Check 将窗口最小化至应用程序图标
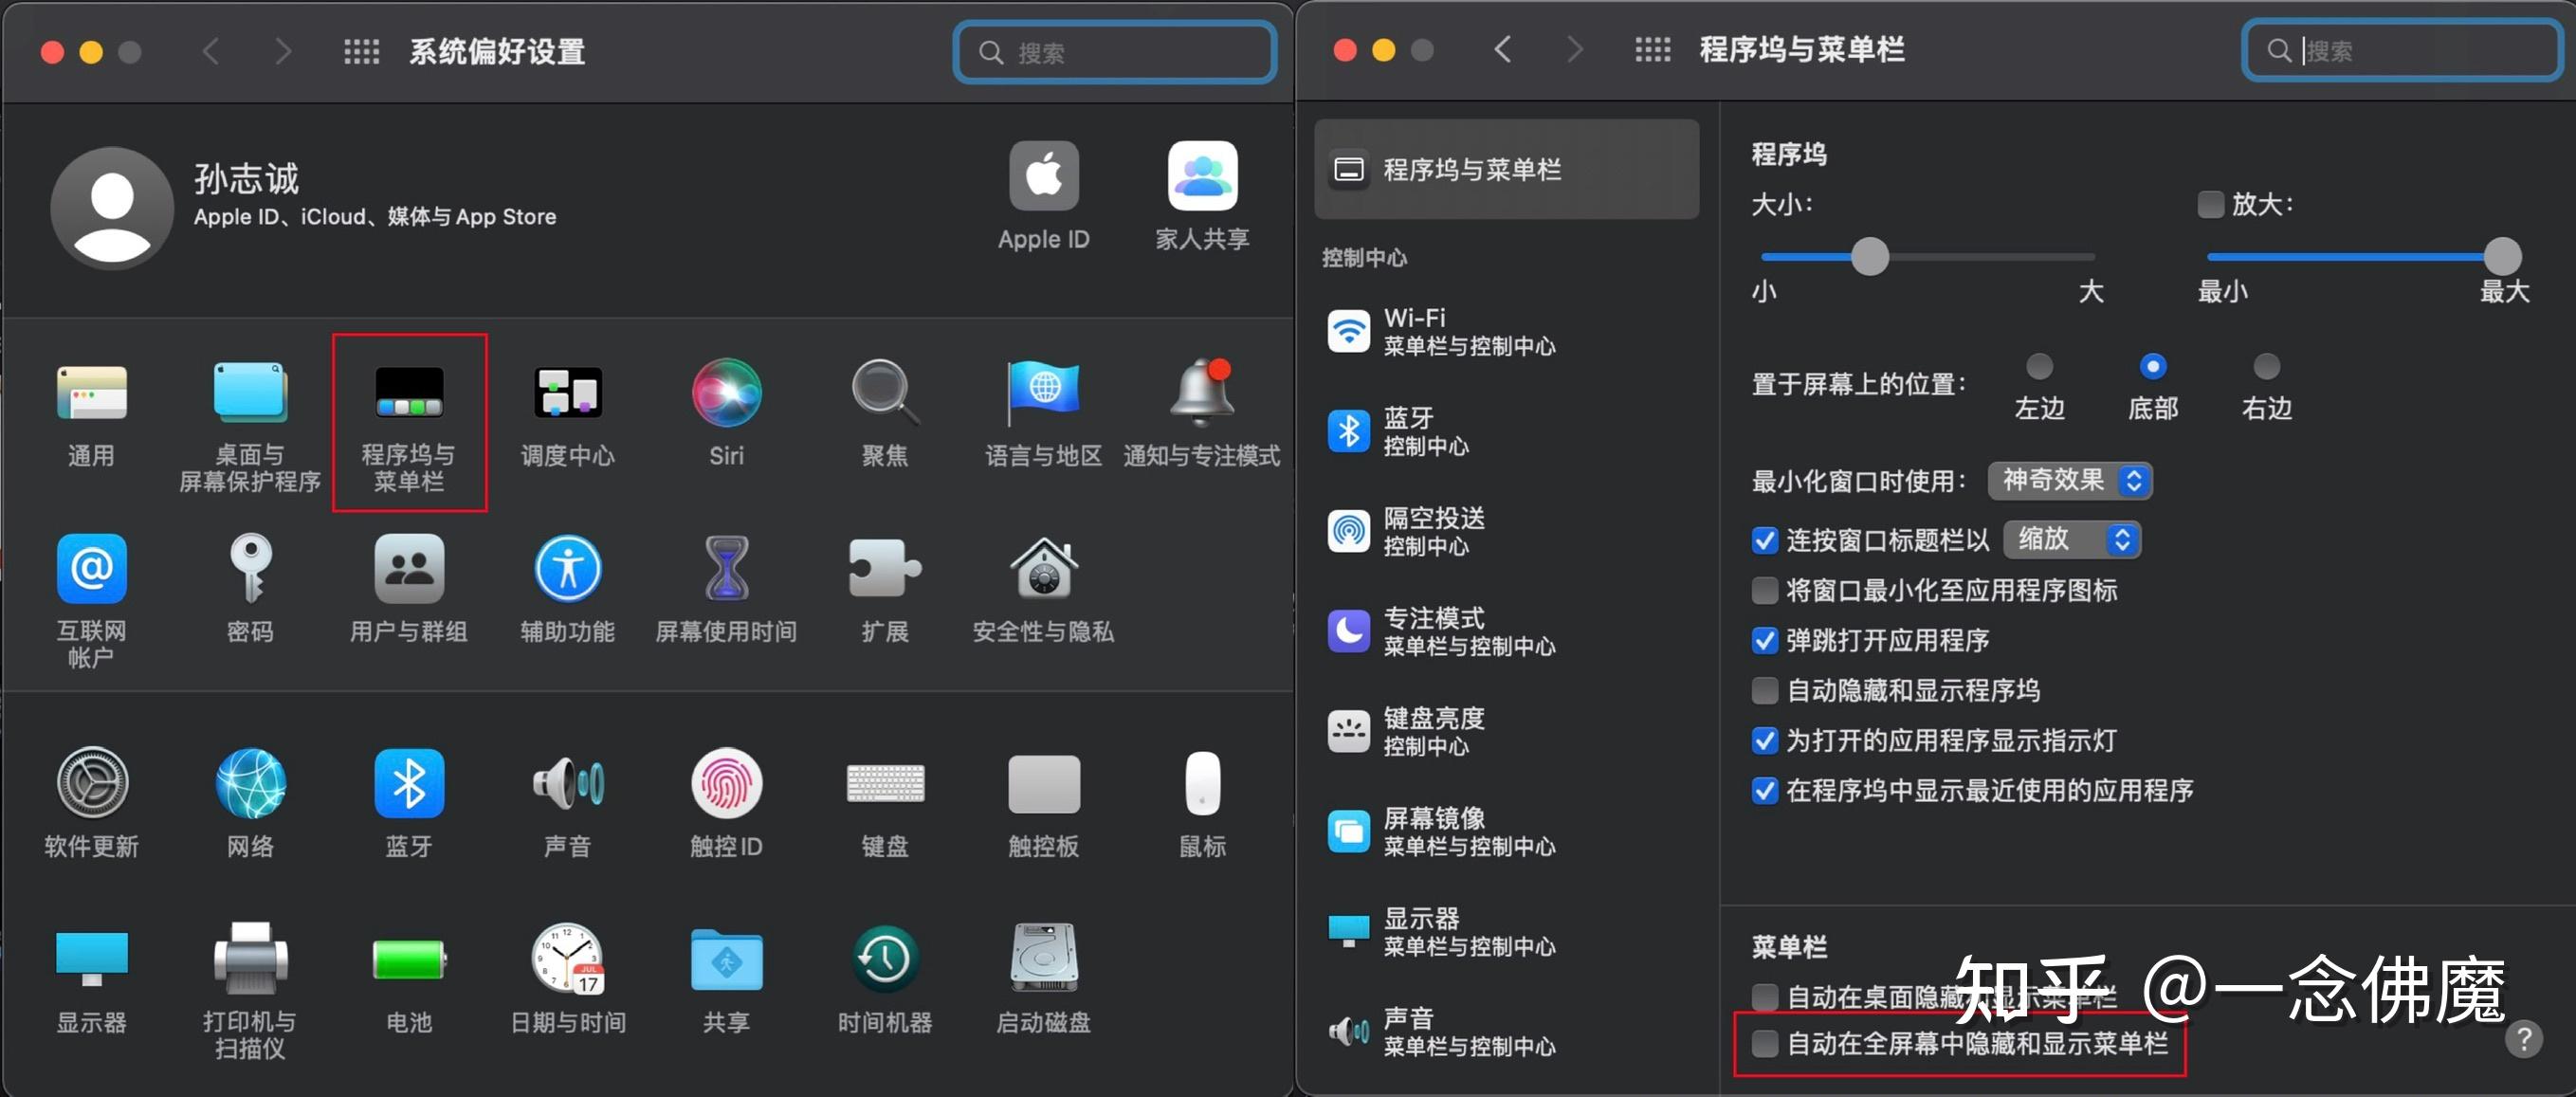 pyautogui.click(x=1765, y=590)
